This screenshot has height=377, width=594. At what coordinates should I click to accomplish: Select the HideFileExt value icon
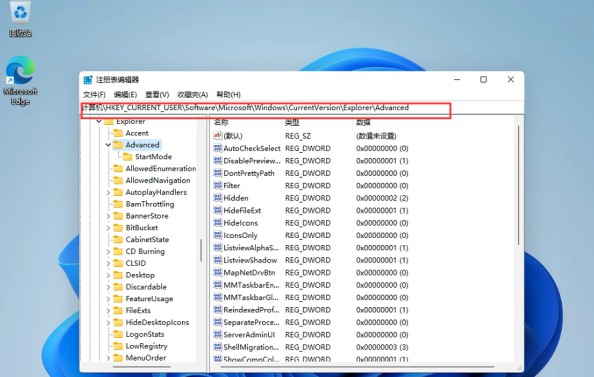[217, 210]
